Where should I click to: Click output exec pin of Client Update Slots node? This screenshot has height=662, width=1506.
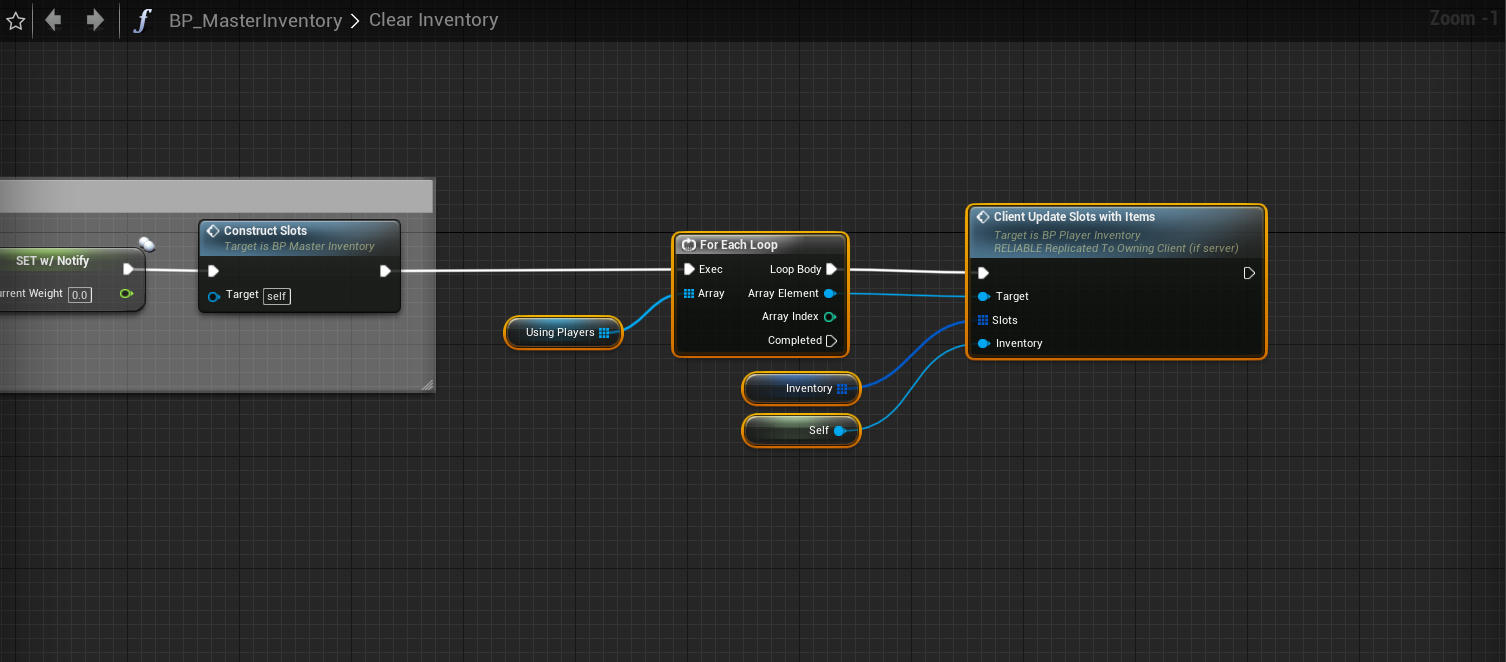(1249, 273)
